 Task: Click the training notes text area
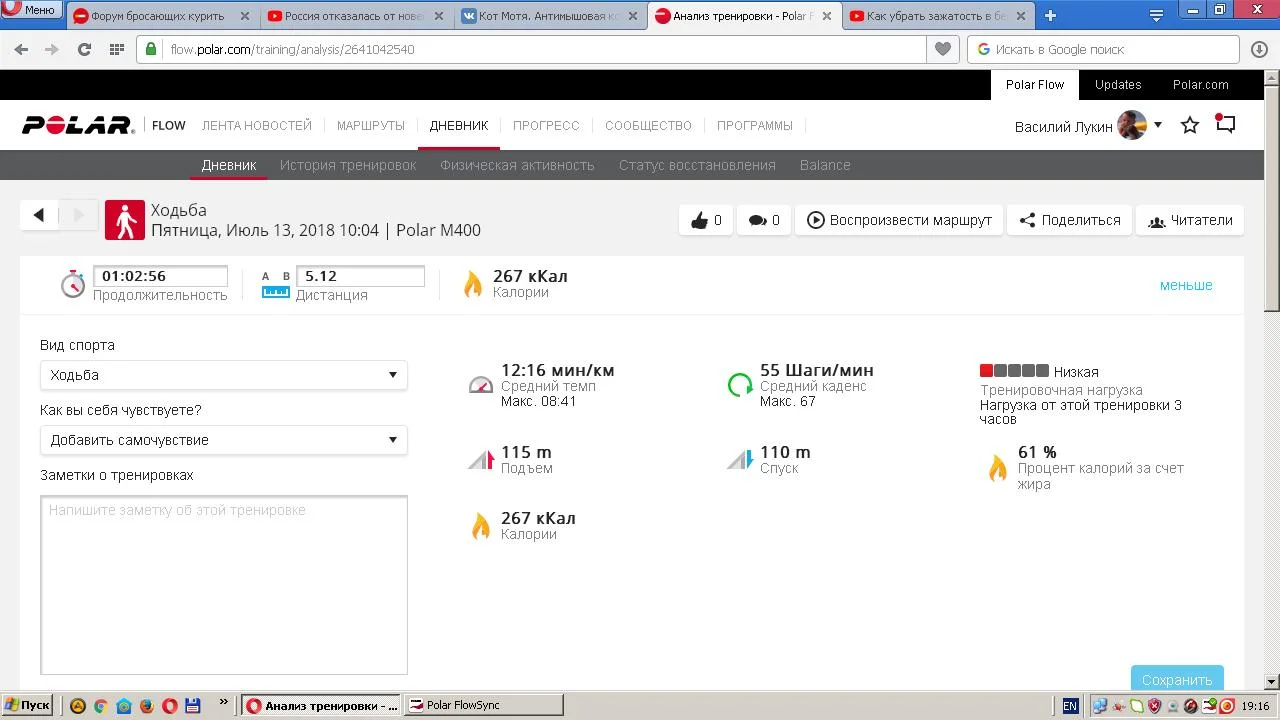click(223, 585)
